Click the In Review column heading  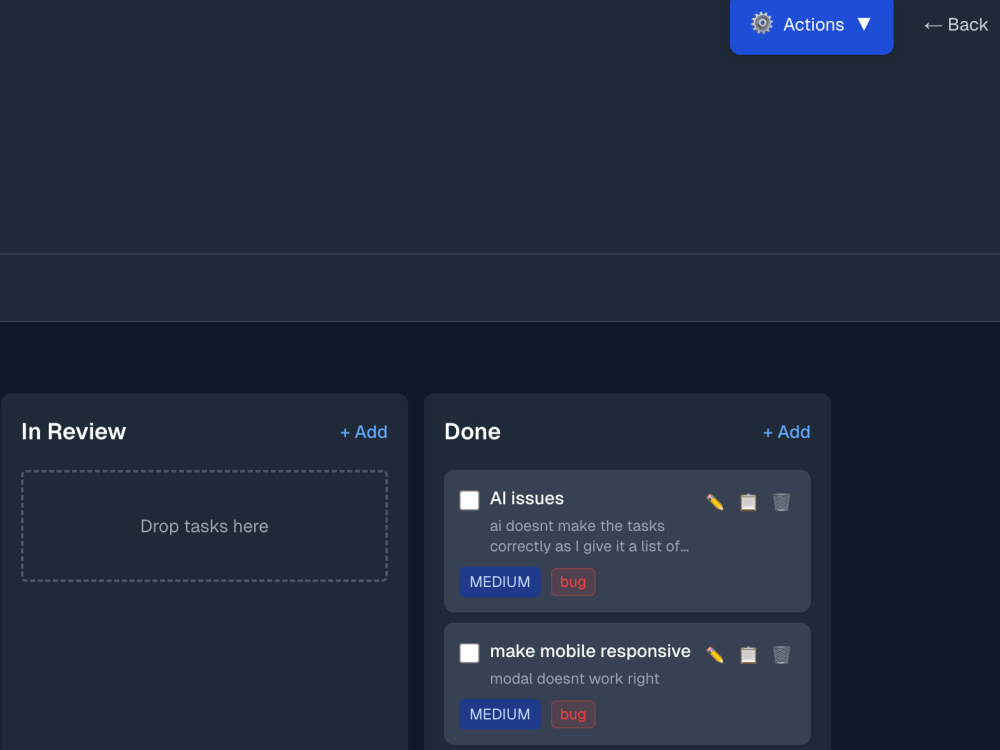point(74,432)
